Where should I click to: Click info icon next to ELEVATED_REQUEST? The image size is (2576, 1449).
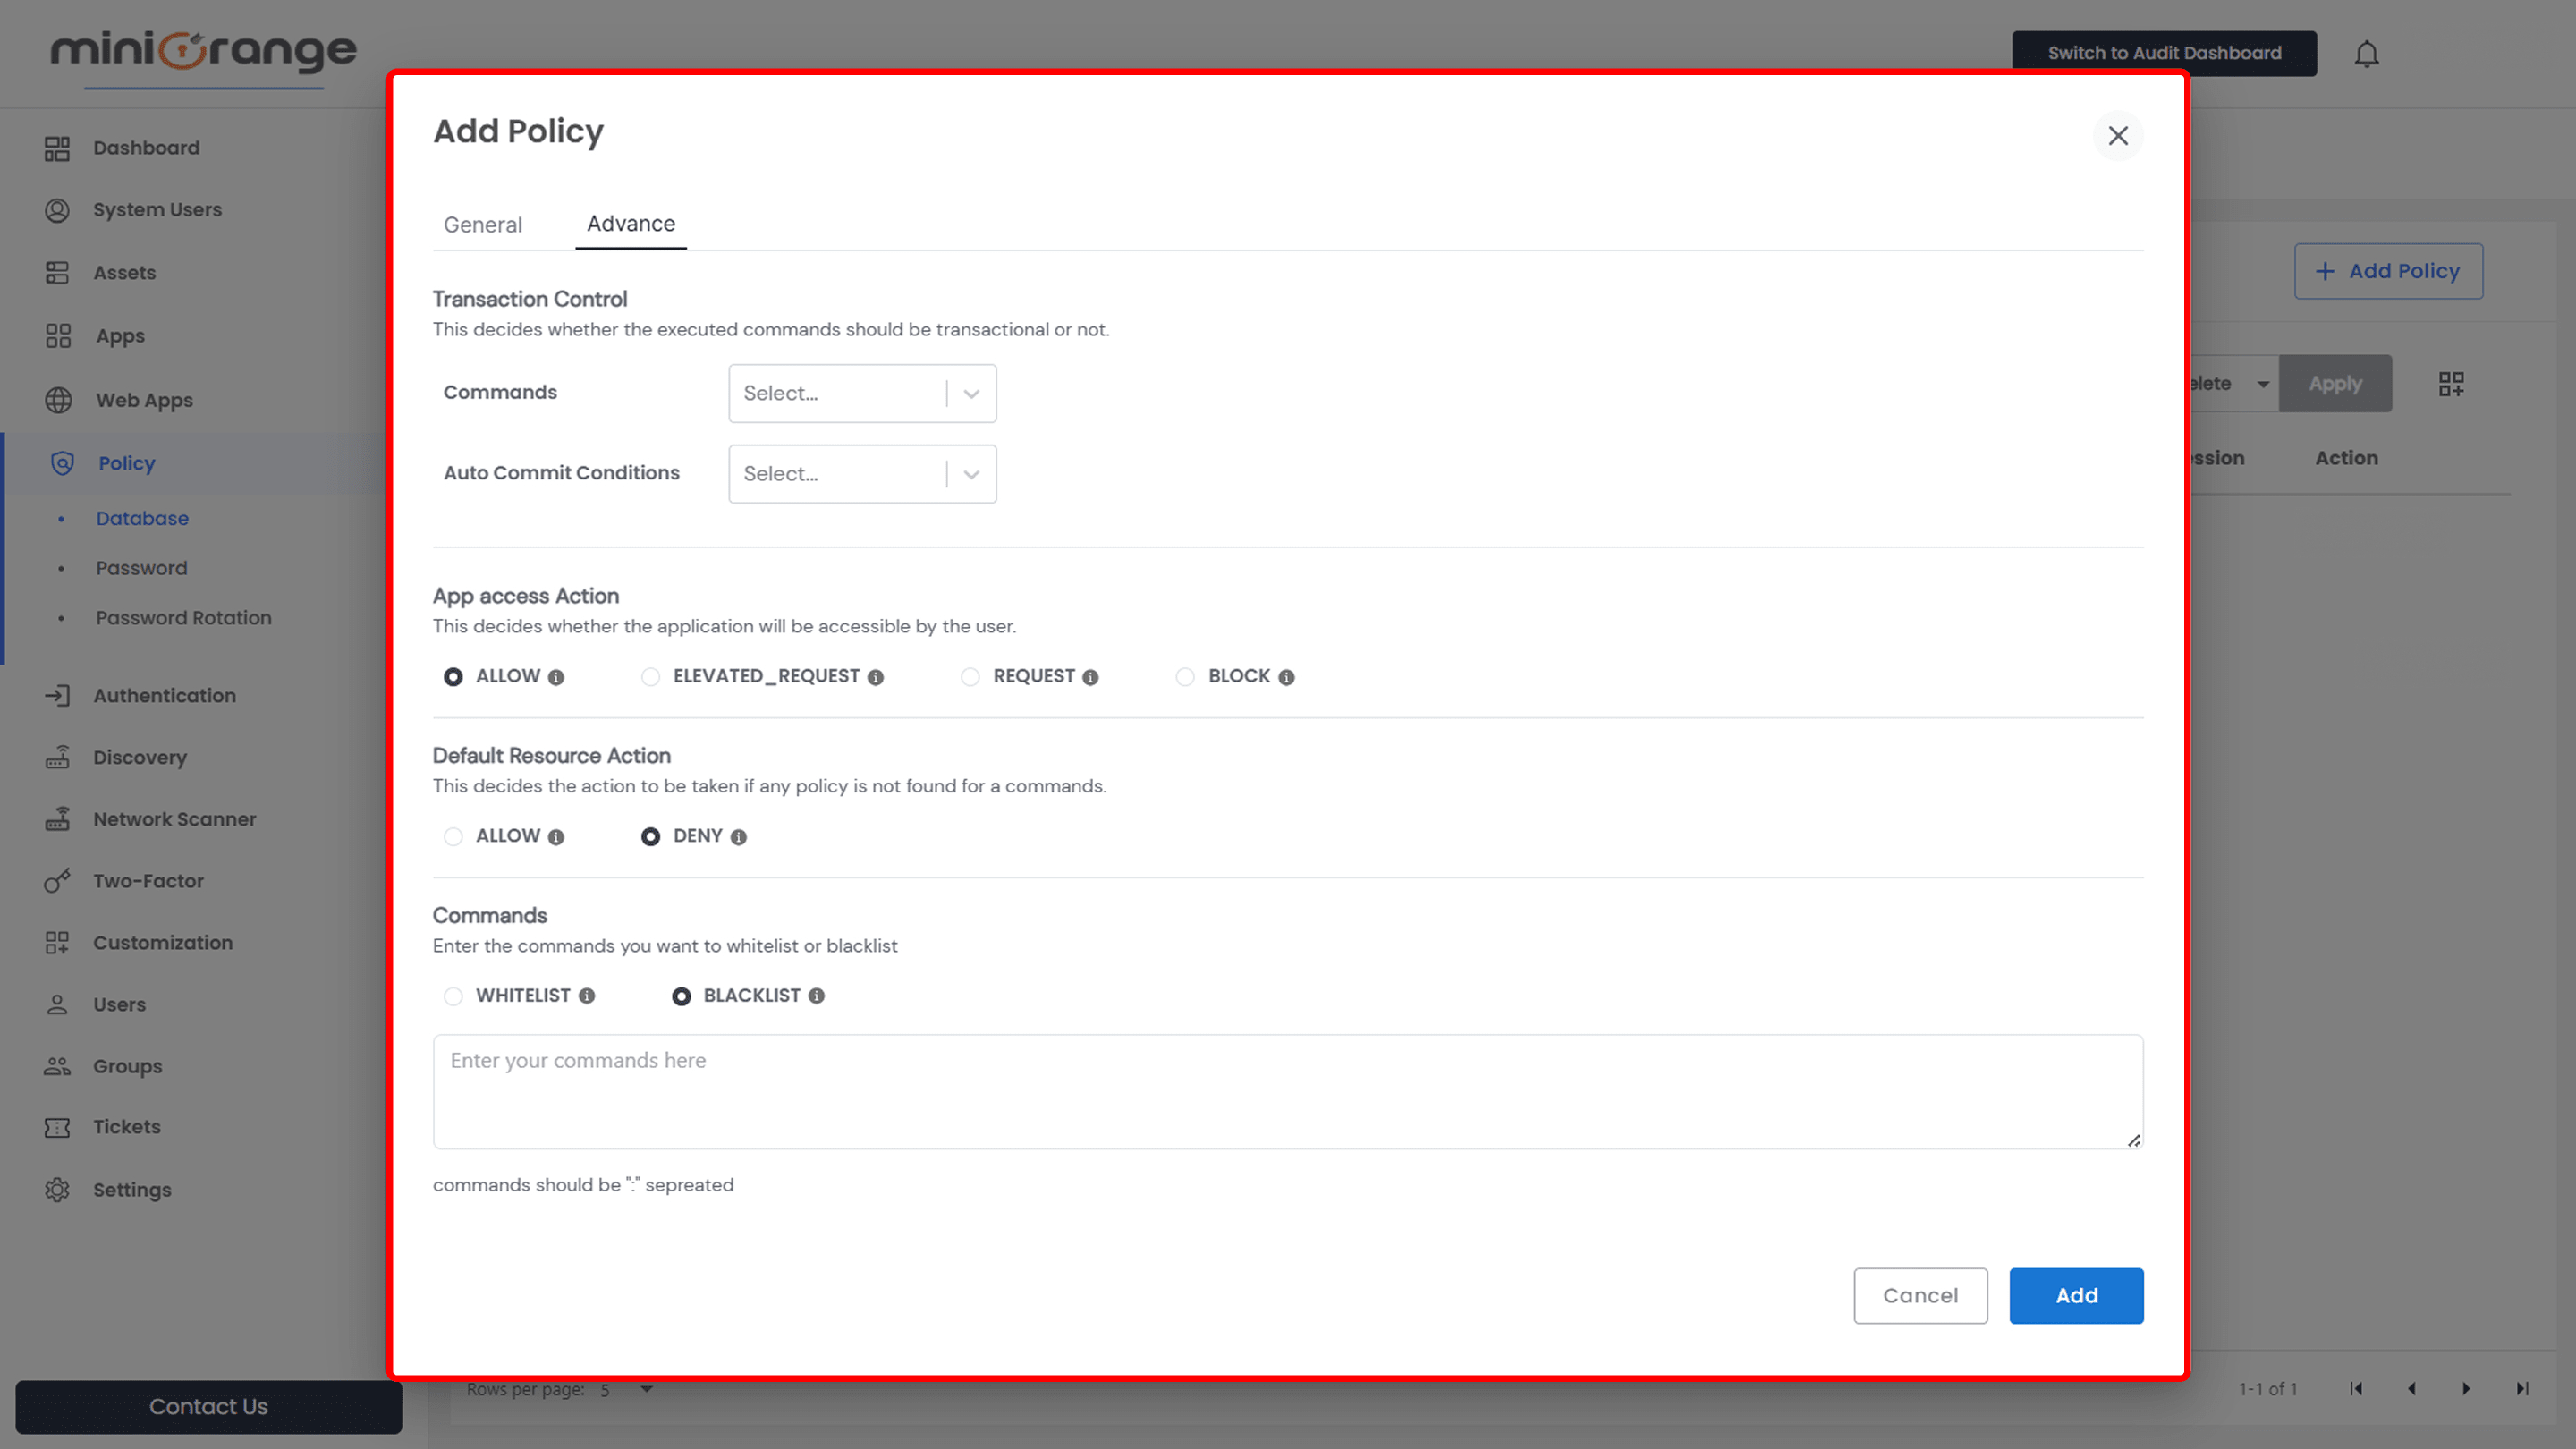[x=875, y=677]
